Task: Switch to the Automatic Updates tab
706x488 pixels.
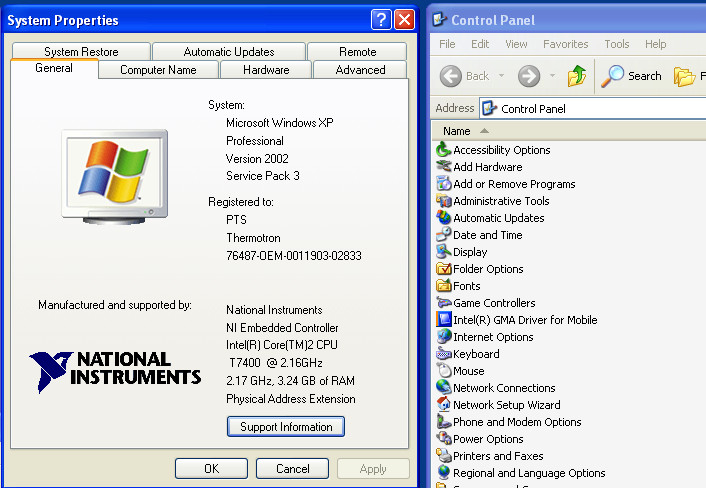Action: point(229,52)
